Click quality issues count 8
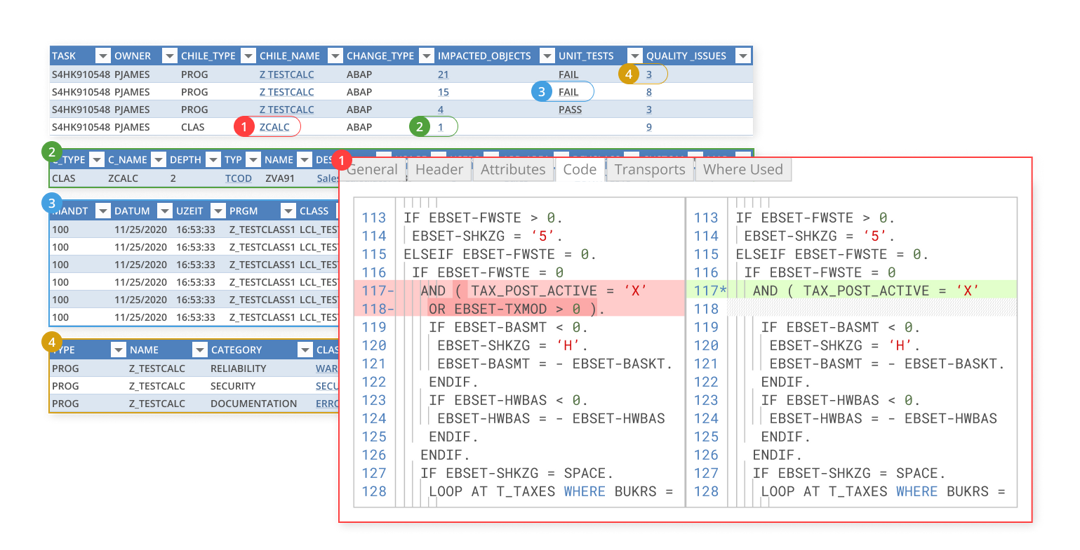This screenshot has width=1080, height=550. point(649,92)
